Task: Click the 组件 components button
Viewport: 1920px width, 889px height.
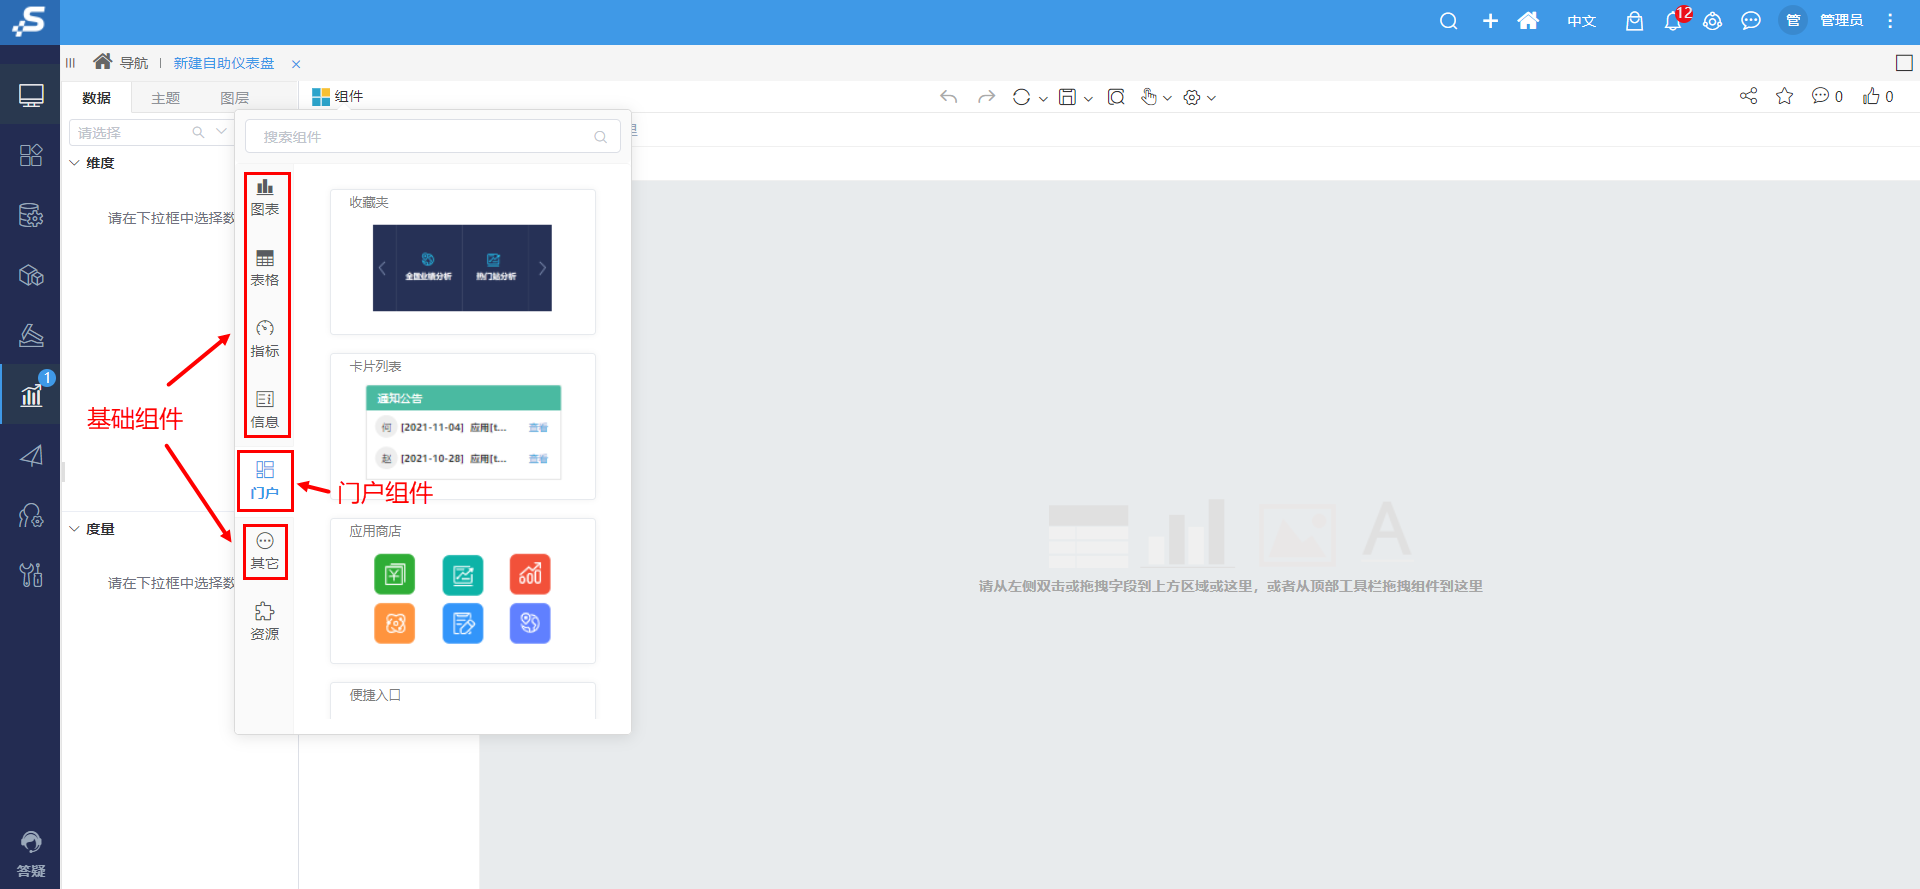Action: tap(338, 97)
